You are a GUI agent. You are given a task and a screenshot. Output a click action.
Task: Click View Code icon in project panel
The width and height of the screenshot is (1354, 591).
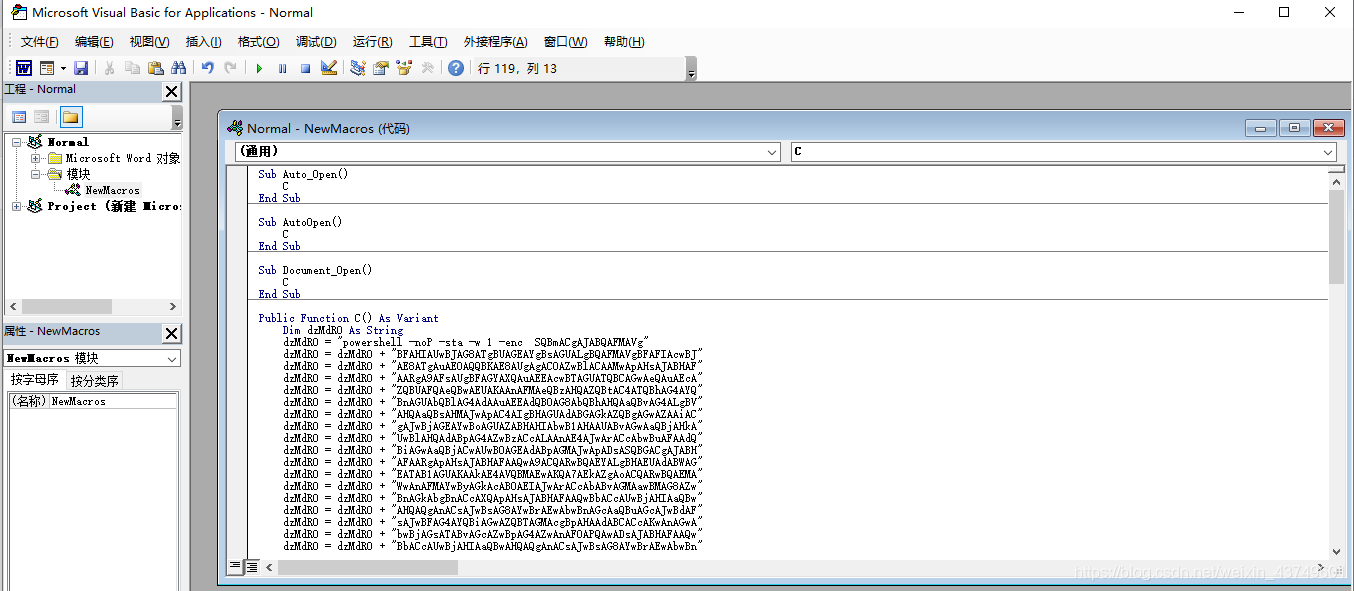(x=19, y=117)
